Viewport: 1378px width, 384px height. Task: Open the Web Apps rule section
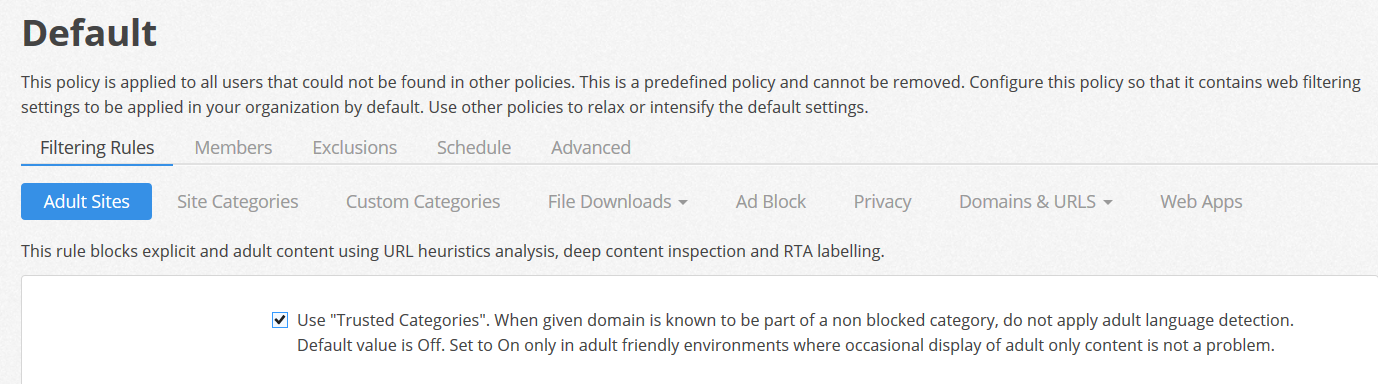[1201, 201]
